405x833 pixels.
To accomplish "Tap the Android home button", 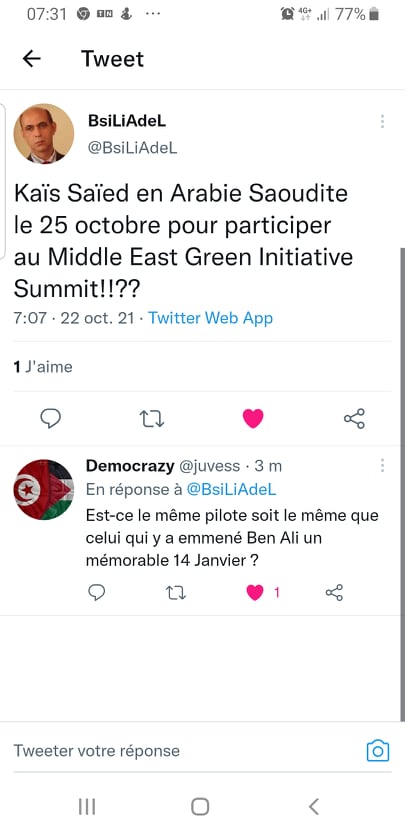I will click(200, 806).
